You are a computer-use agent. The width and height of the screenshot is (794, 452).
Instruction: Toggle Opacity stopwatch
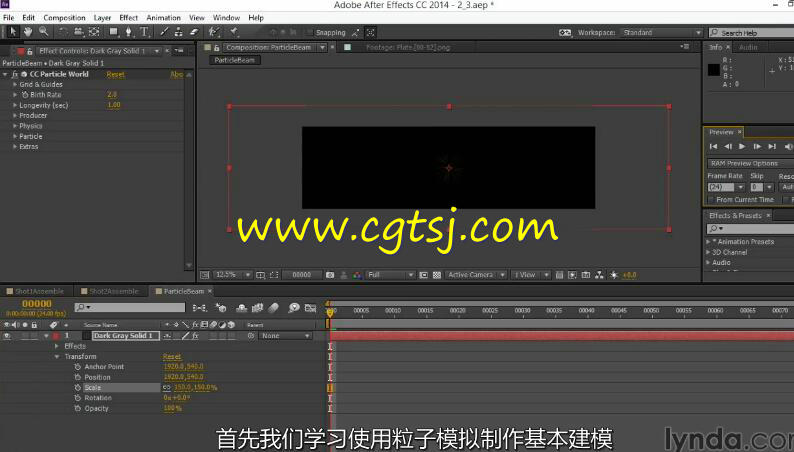77,408
